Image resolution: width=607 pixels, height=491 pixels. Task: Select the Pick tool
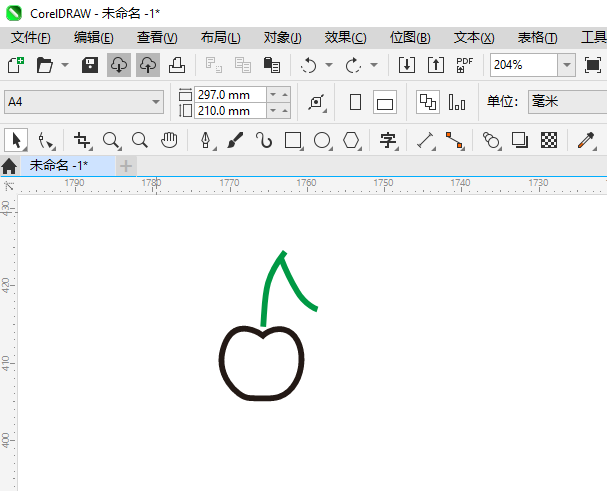coord(16,140)
